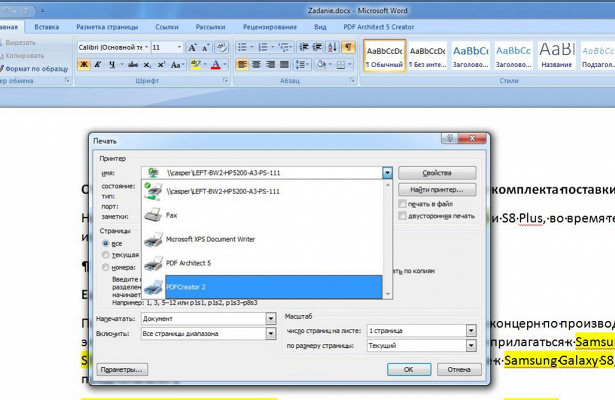The height and width of the screenshot is (400, 615).
Task: Justify paragraph text
Action: pos(284,64)
